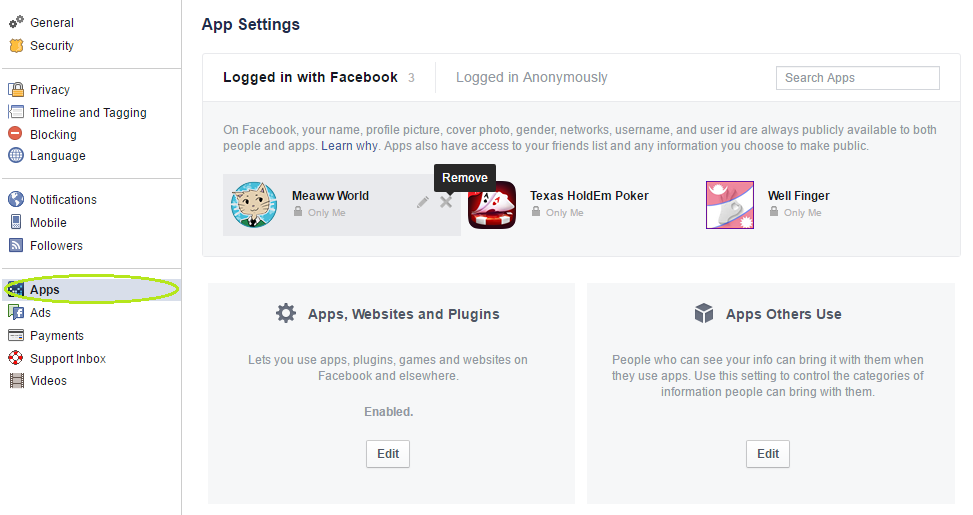Open the Texas HoldEm Poker app name
Screen dimensions: 973x515
point(589,195)
